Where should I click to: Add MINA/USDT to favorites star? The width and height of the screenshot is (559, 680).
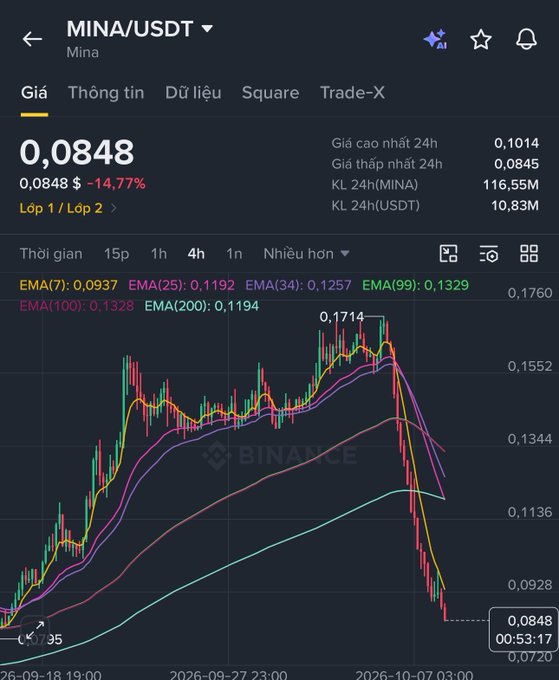tap(481, 39)
